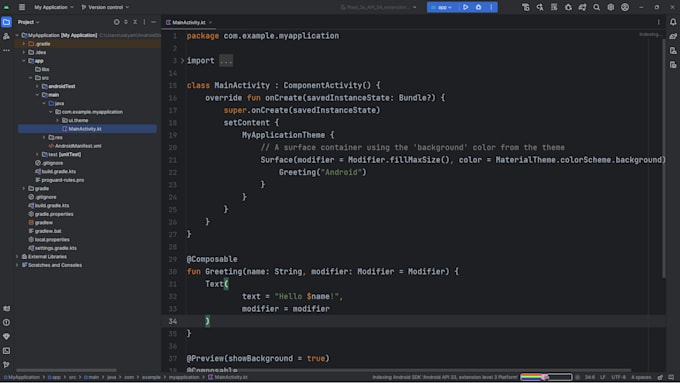
Task: Open the Resource Manager sidebar icon
Action: pos(7,36)
